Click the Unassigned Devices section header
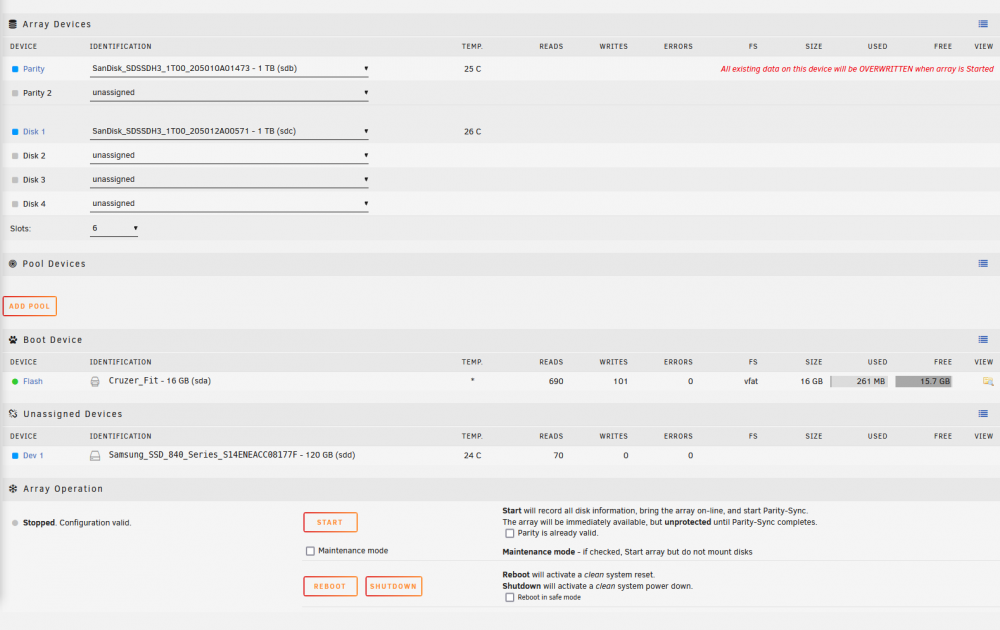Viewport: 1000px width, 630px height. pyautogui.click(x=73, y=414)
